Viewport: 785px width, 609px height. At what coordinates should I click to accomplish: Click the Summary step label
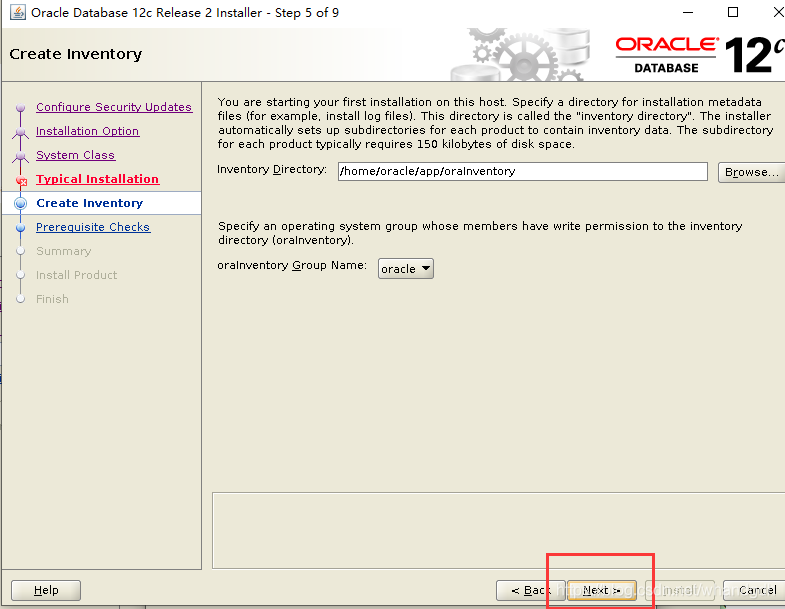[64, 251]
